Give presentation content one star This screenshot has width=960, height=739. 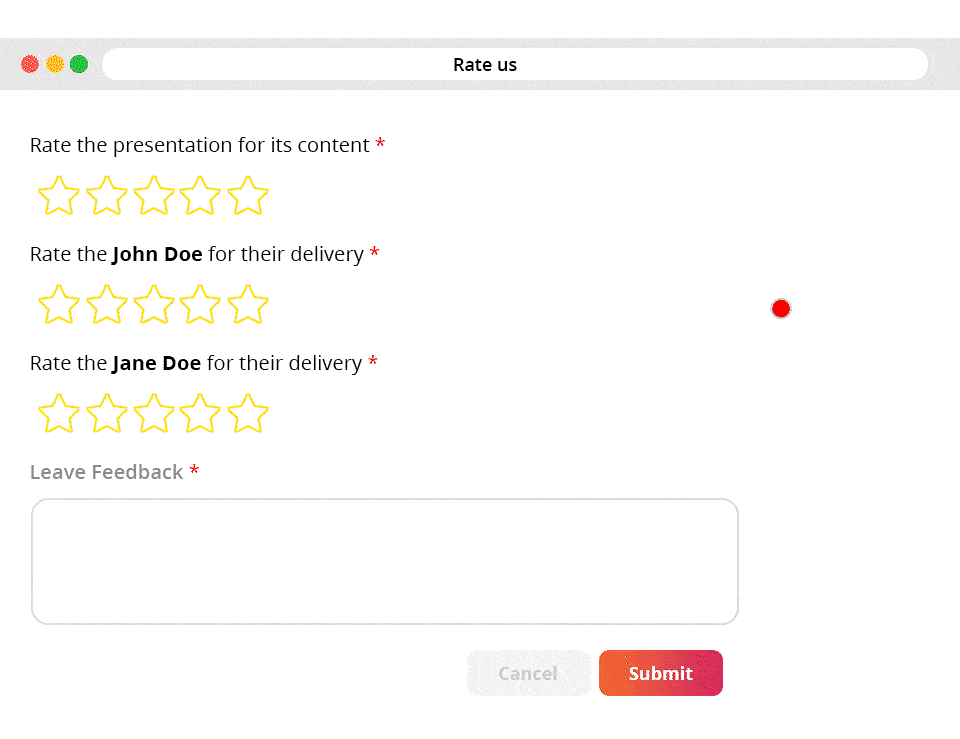click(59, 196)
